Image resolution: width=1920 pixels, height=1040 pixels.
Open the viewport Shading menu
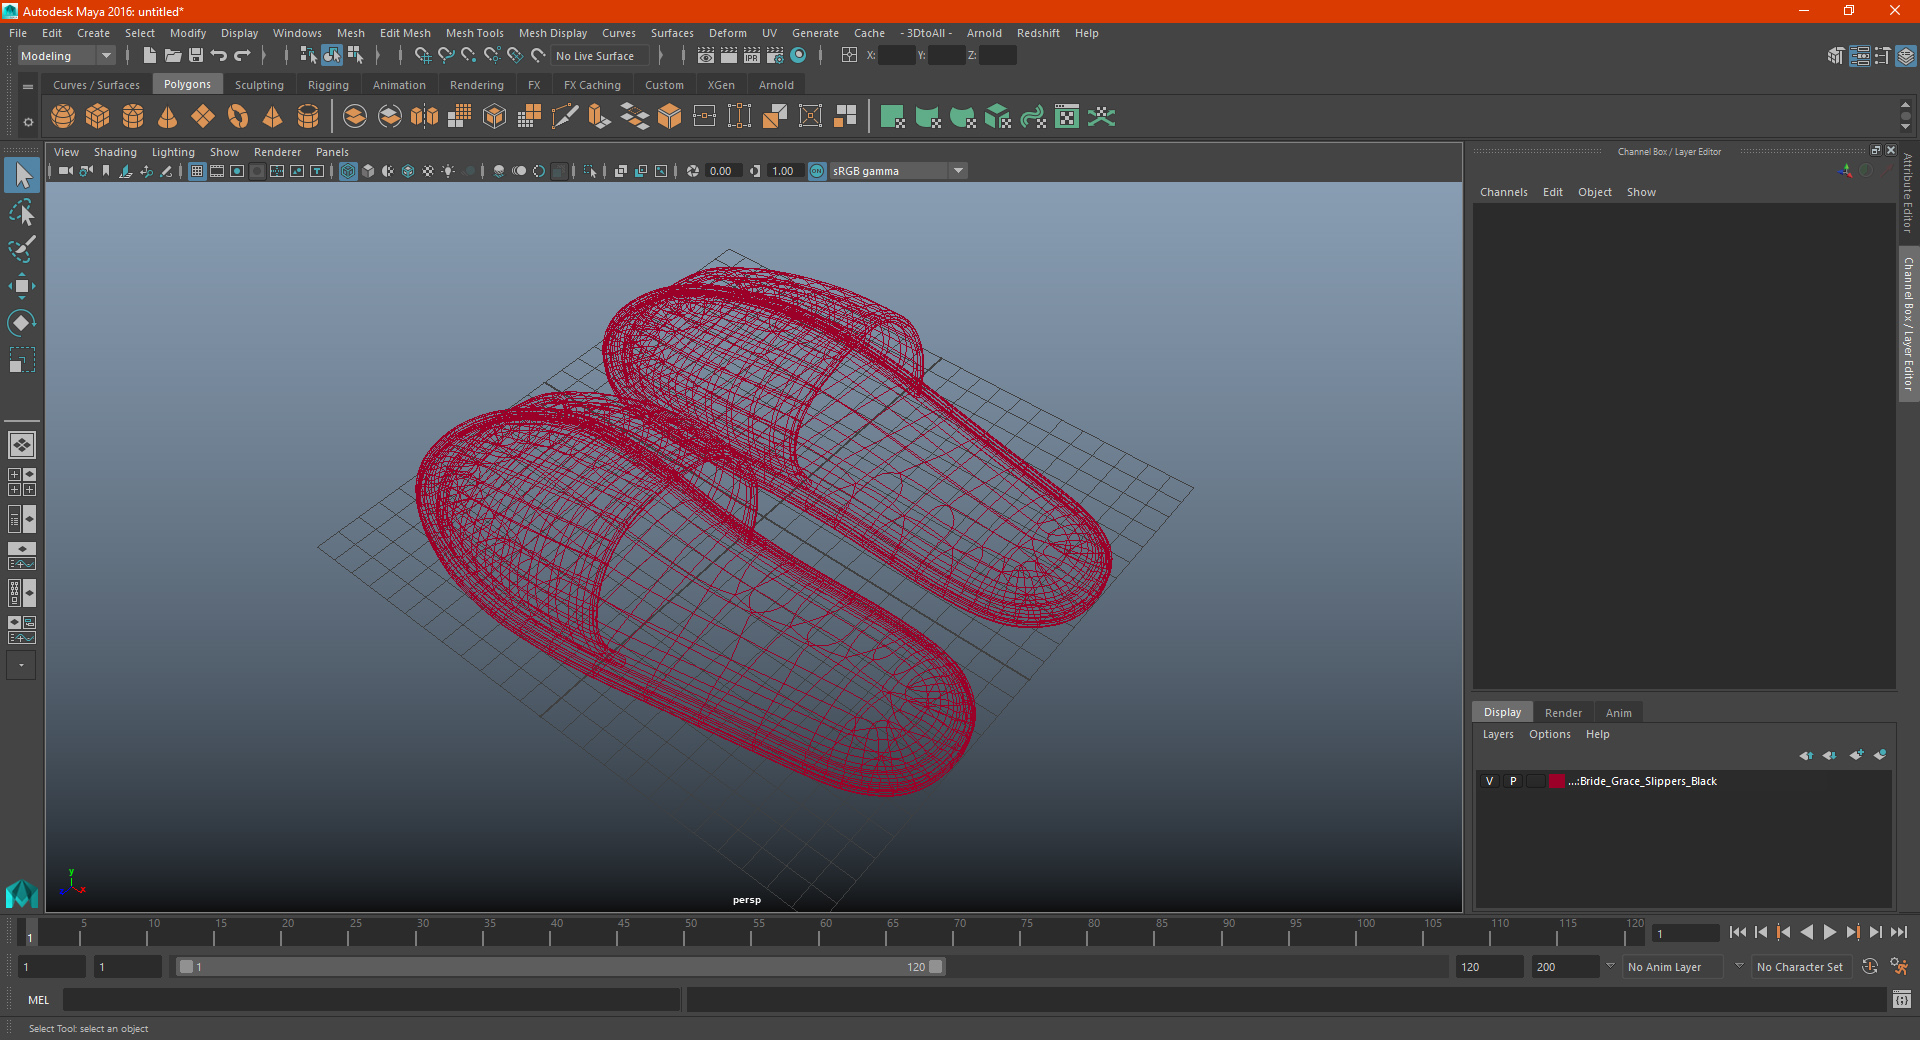[115, 152]
